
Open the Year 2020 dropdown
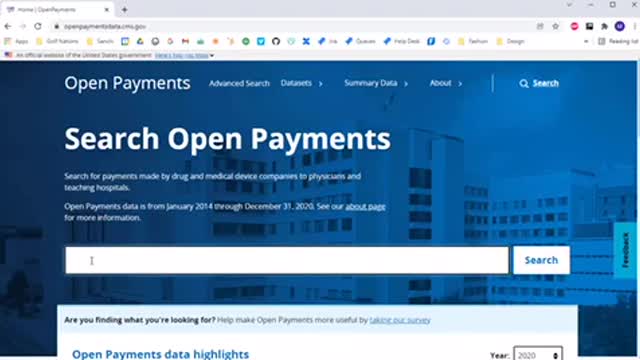(538, 355)
